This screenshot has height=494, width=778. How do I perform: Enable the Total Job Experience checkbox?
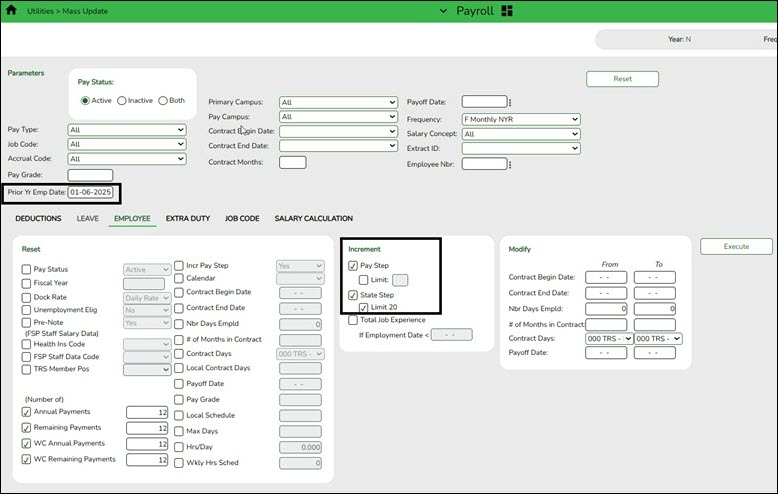point(353,320)
